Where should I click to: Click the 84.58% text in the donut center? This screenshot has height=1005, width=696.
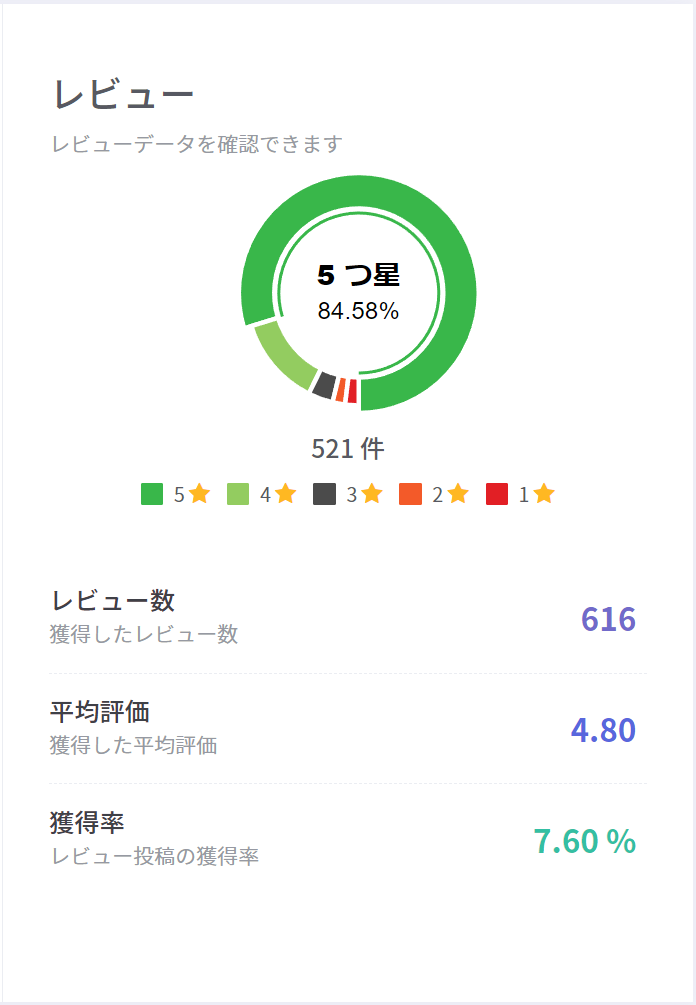(x=358, y=311)
